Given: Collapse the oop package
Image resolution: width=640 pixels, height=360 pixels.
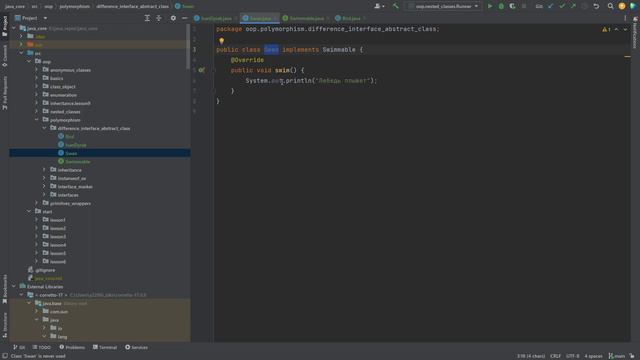Looking at the screenshot, I should [29, 62].
